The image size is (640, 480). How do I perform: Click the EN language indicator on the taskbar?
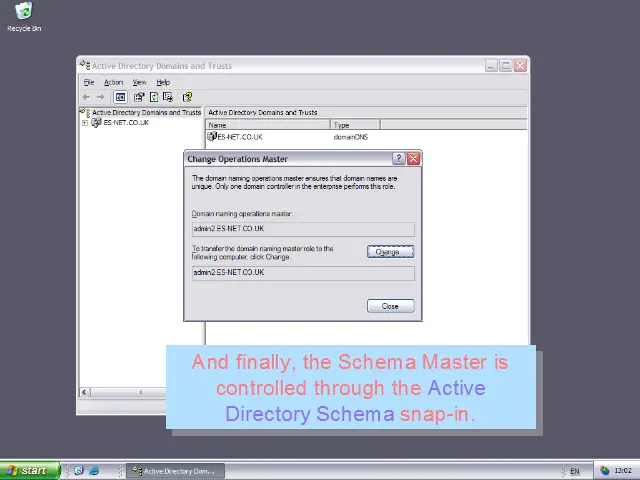tap(574, 471)
